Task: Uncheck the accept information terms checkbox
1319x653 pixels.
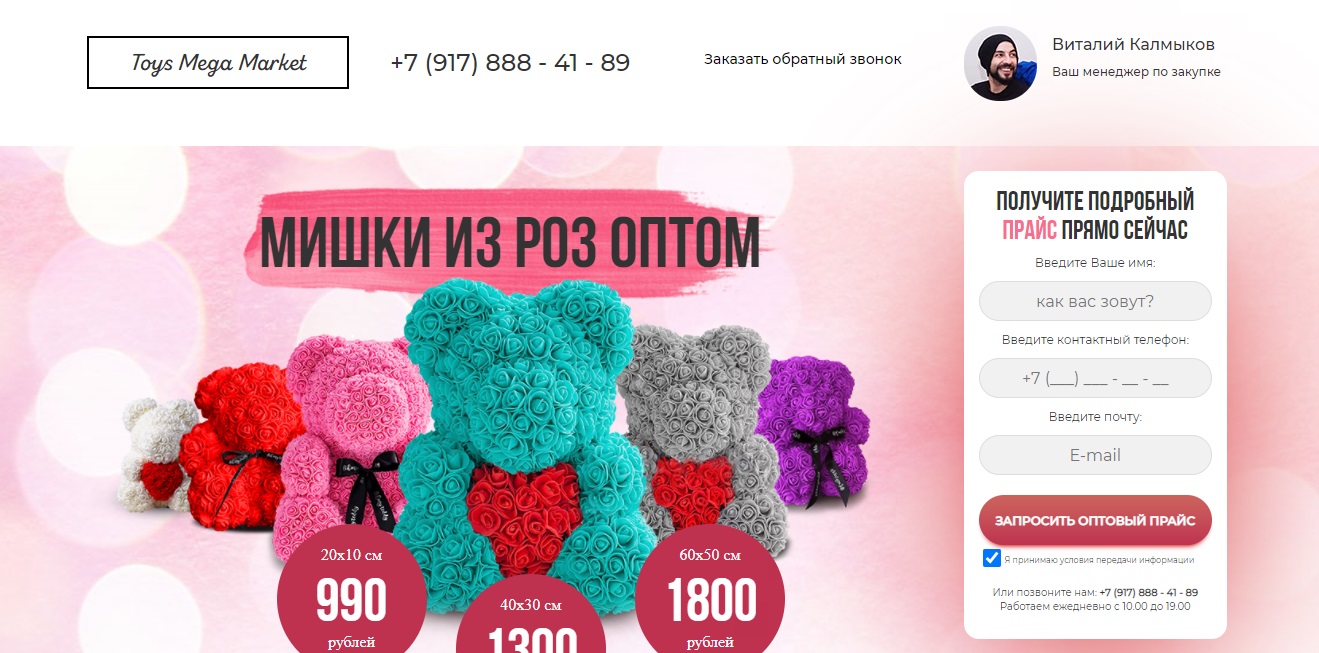Action: pyautogui.click(x=992, y=558)
